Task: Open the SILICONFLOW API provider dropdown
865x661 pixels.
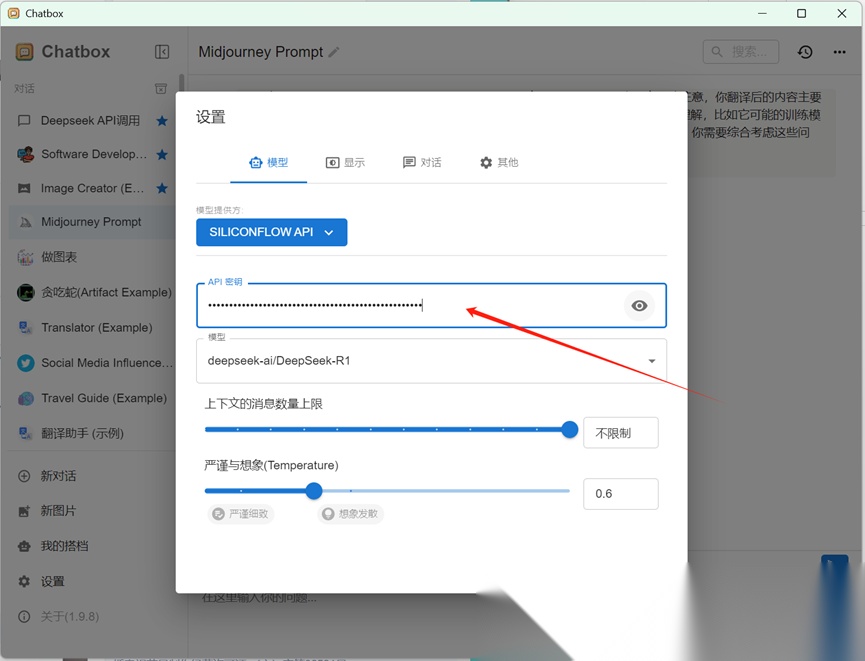Action: tap(271, 232)
